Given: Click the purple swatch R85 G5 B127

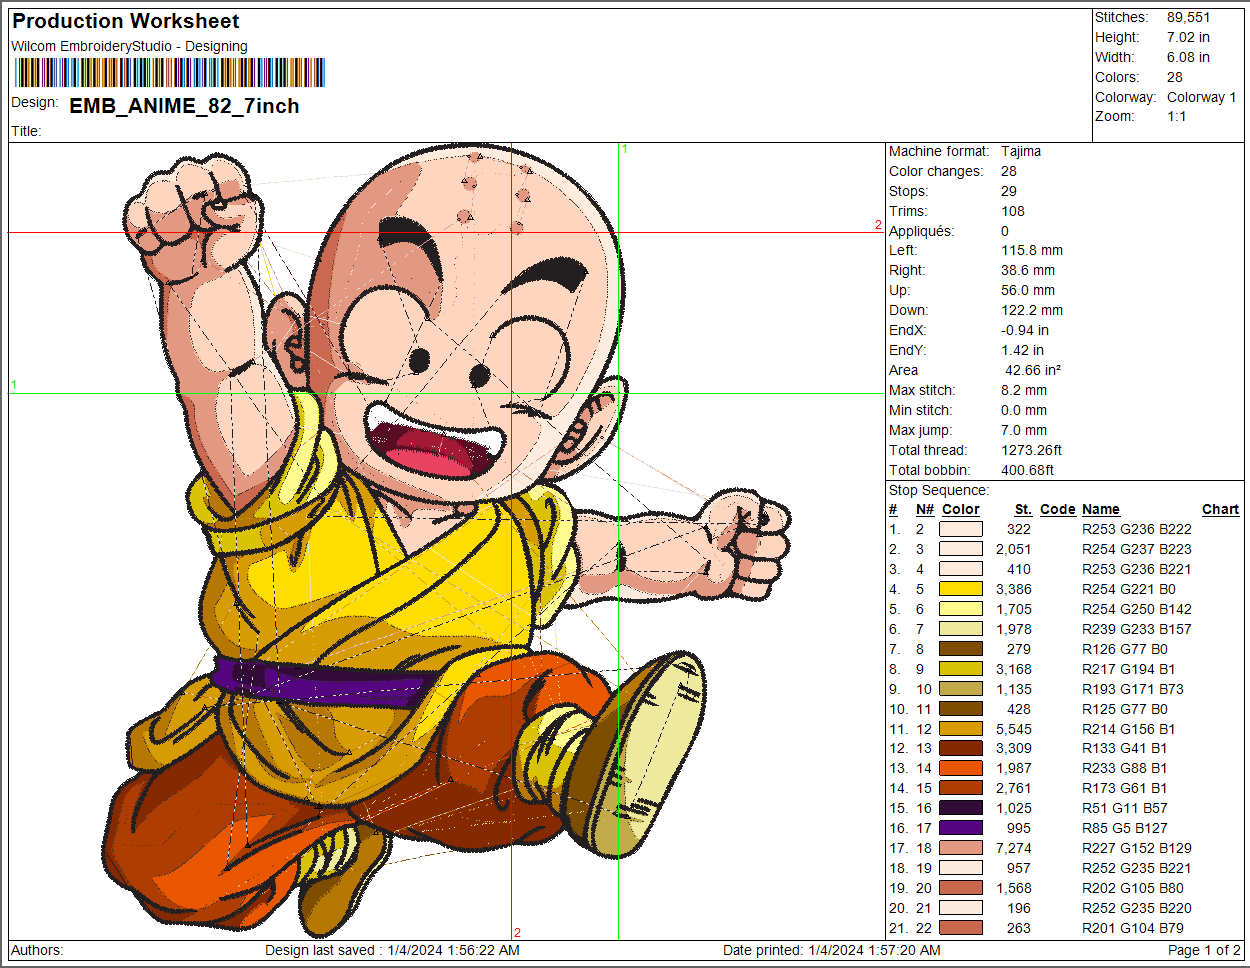Looking at the screenshot, I should click(961, 828).
